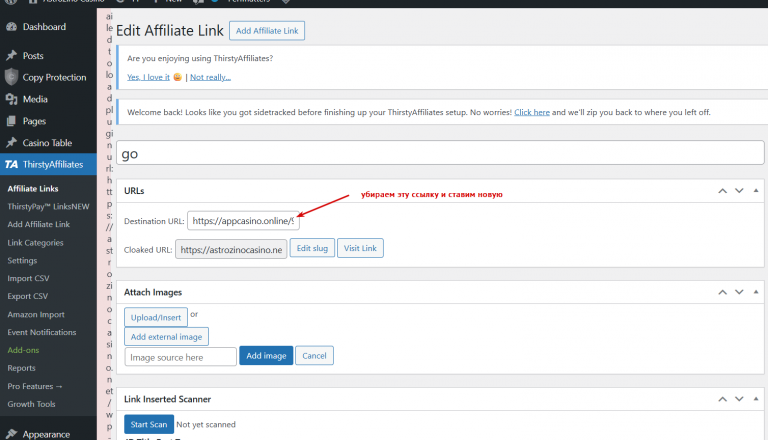Collapse the Attach Images panel

[756, 292]
